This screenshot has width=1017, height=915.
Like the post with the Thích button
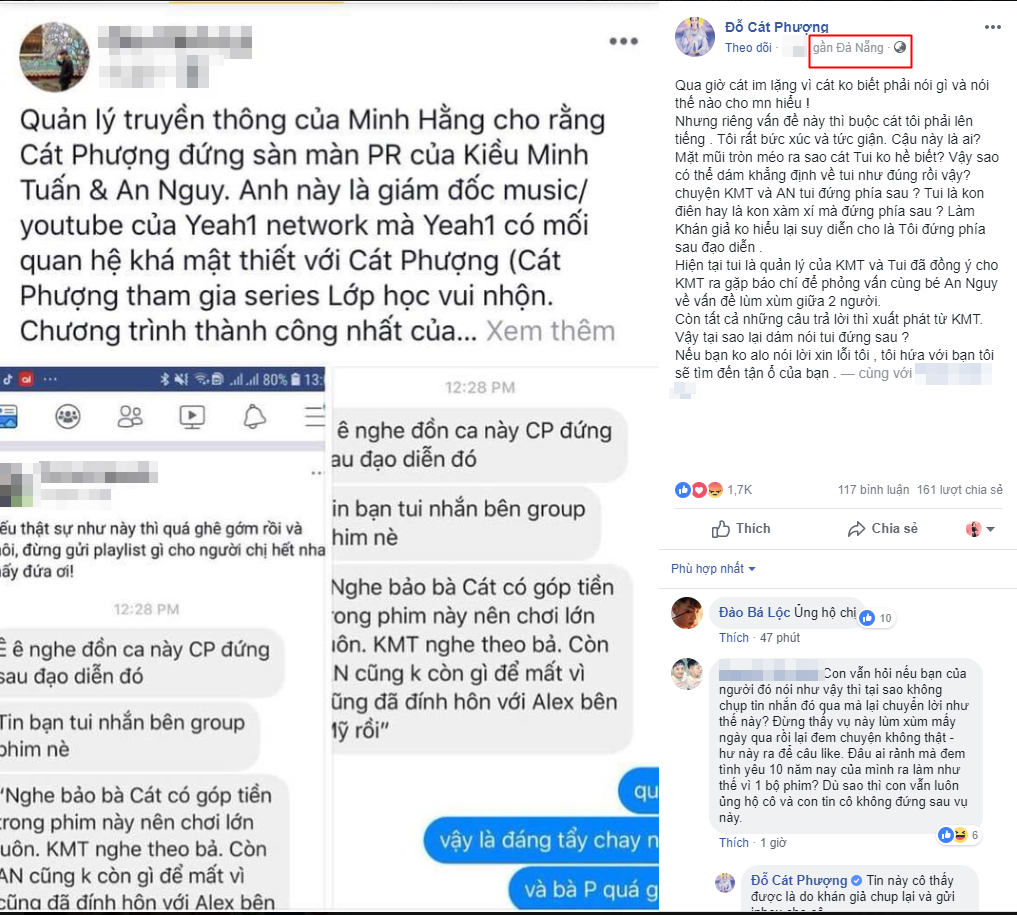pyautogui.click(x=741, y=529)
